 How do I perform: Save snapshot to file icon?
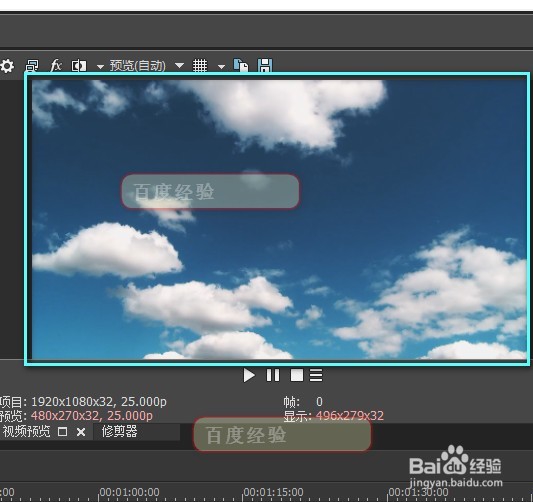click(265, 65)
